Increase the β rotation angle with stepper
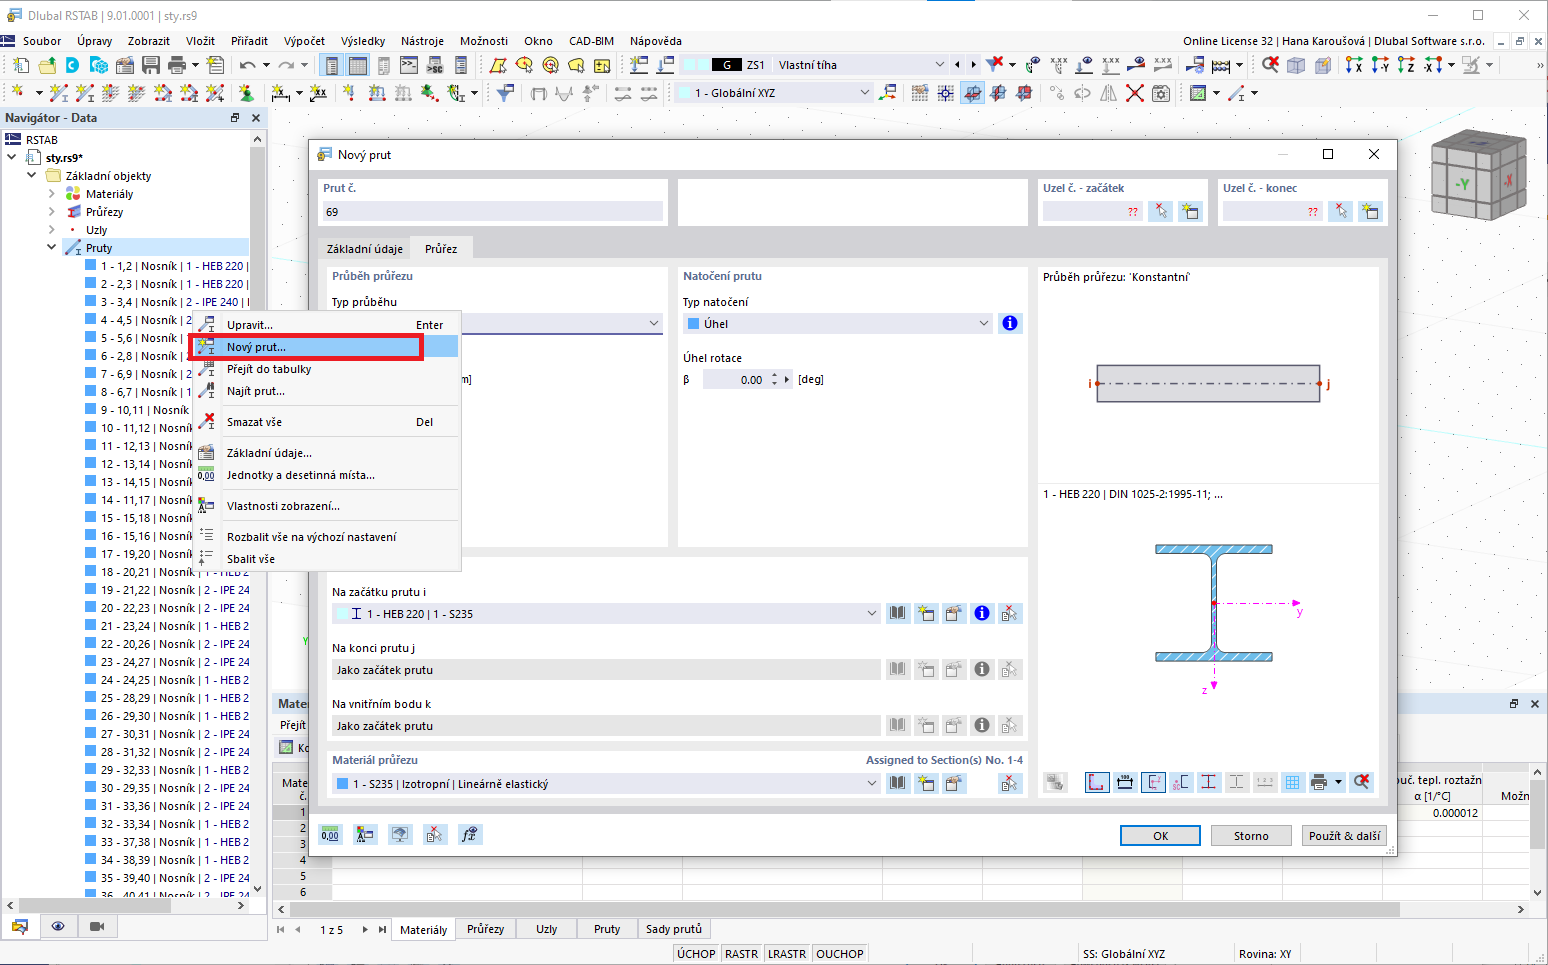 (x=775, y=376)
